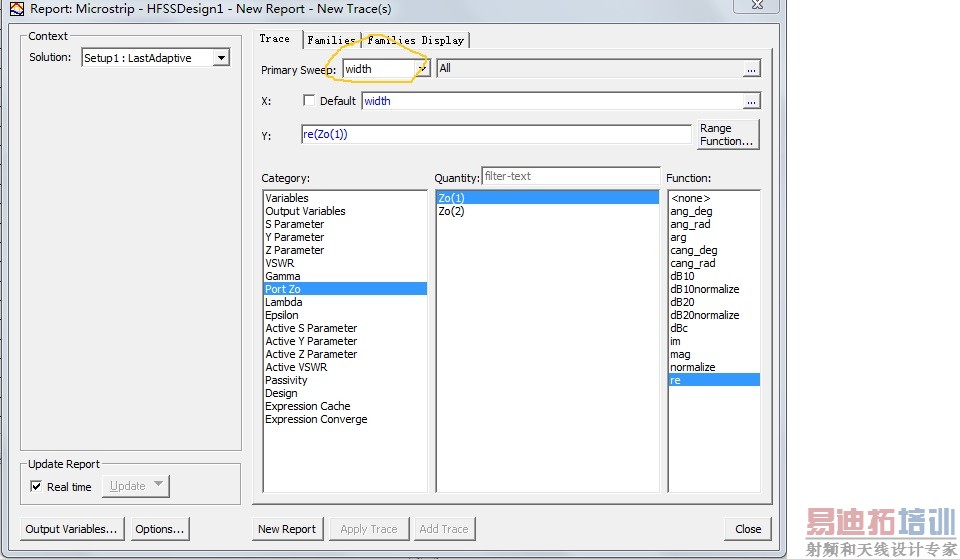Open the Output Variables dialog
Viewport: 960px width, 559px height.
coord(71,529)
